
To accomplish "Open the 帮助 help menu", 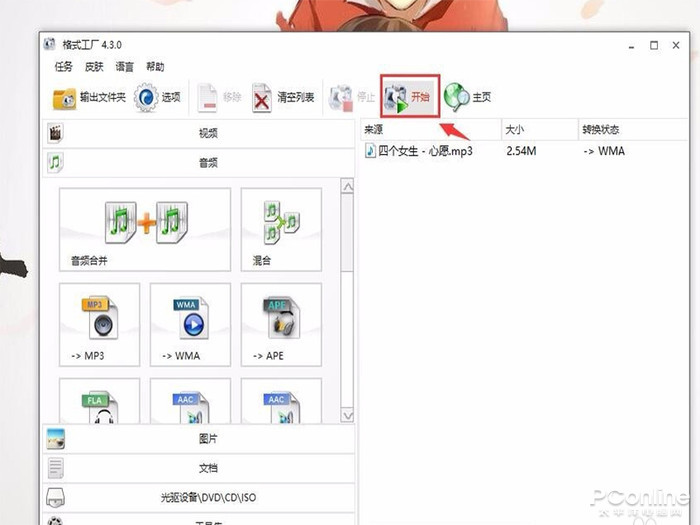I will pos(154,67).
